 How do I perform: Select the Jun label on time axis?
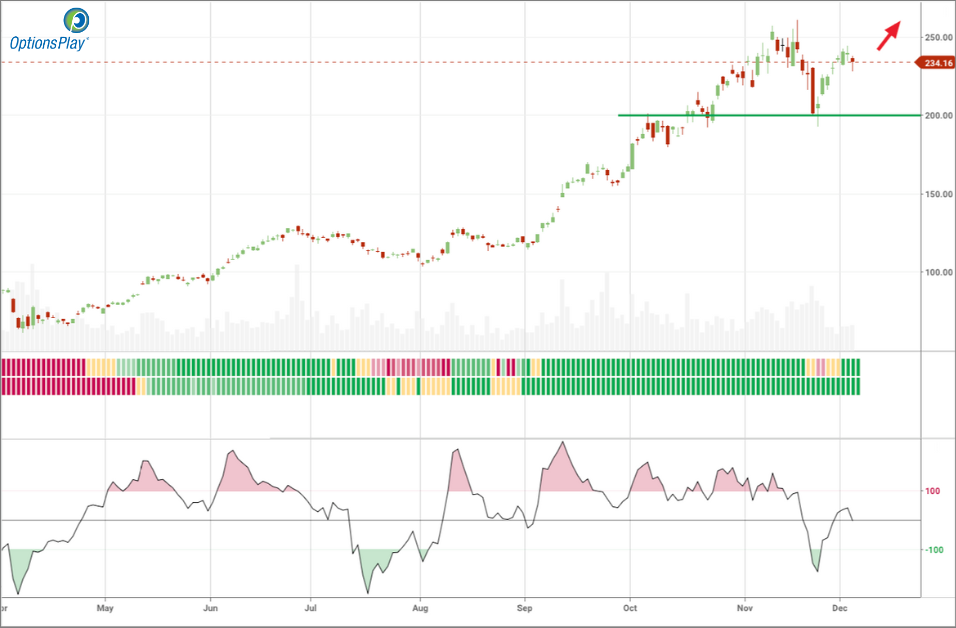point(210,606)
